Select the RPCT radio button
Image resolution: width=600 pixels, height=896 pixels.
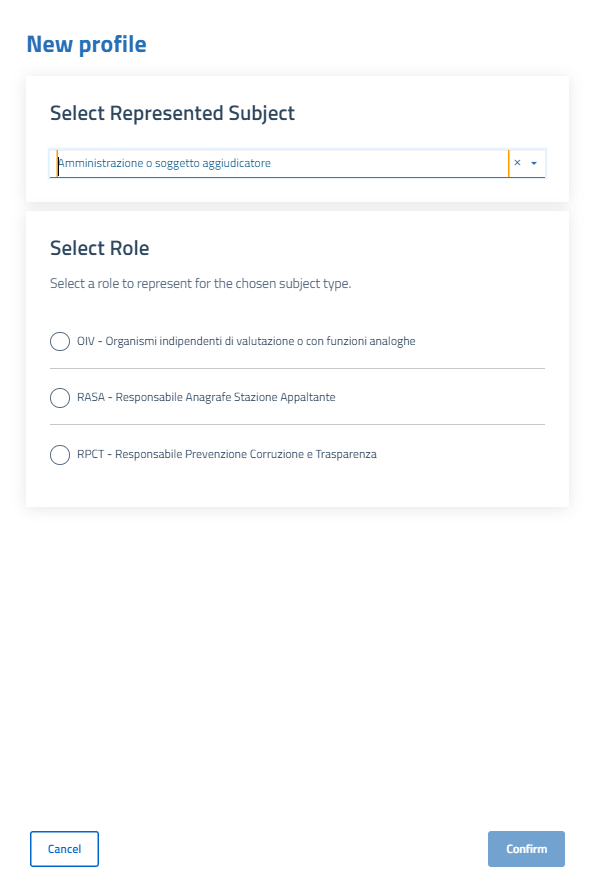point(60,455)
